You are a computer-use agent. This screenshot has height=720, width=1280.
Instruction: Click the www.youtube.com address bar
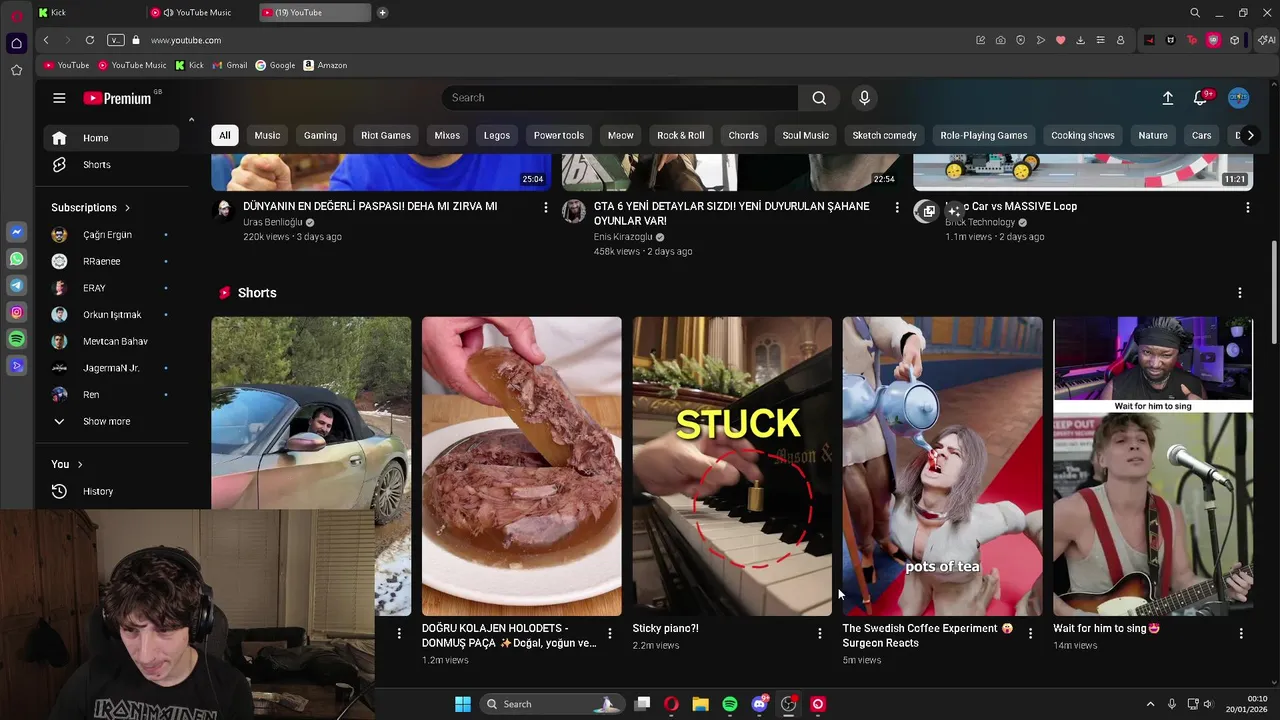point(186,40)
